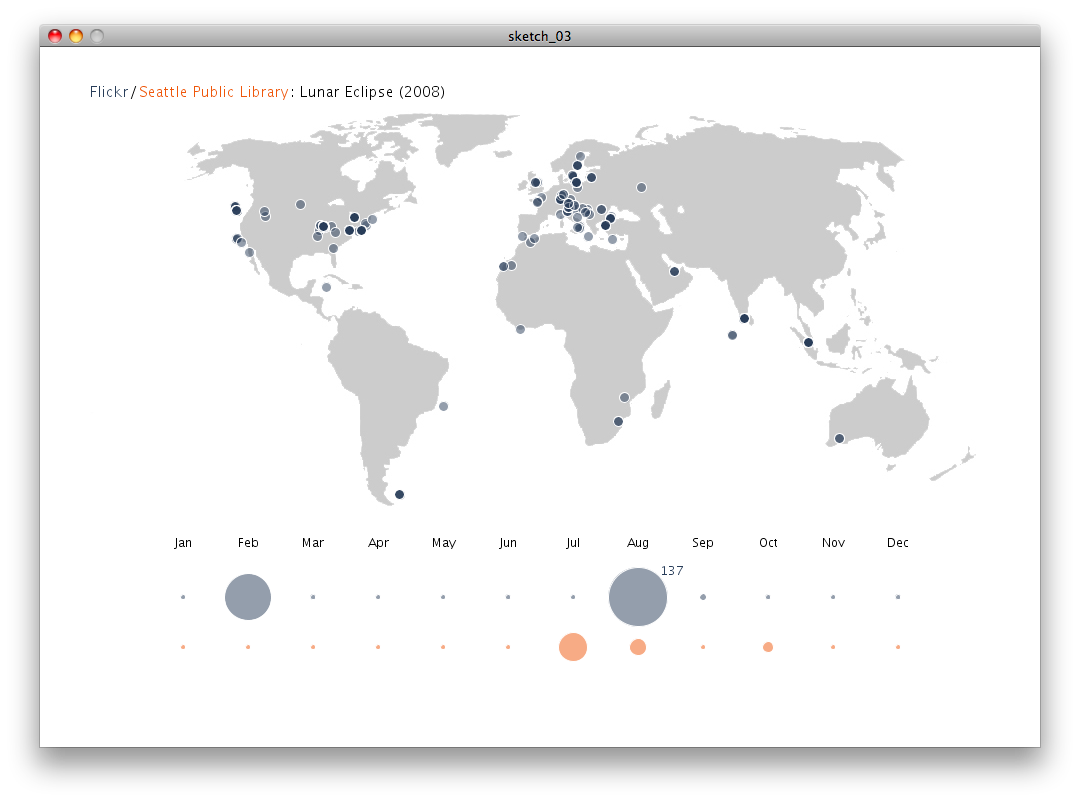Click the dot on the West African coast
The height and width of the screenshot is (802, 1080).
(x=520, y=329)
